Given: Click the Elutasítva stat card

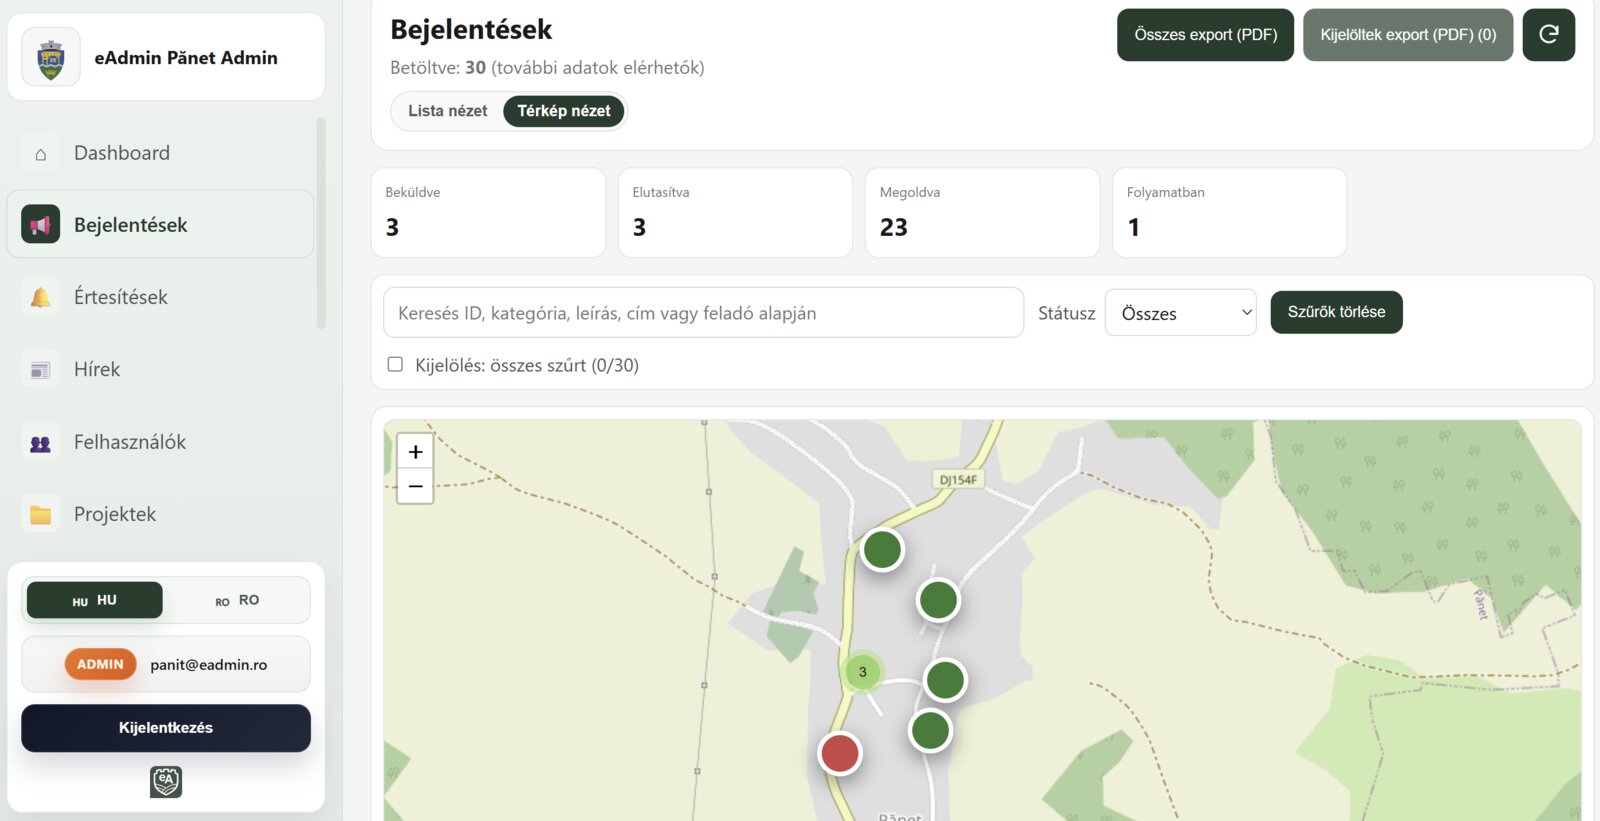Looking at the screenshot, I should [x=735, y=212].
